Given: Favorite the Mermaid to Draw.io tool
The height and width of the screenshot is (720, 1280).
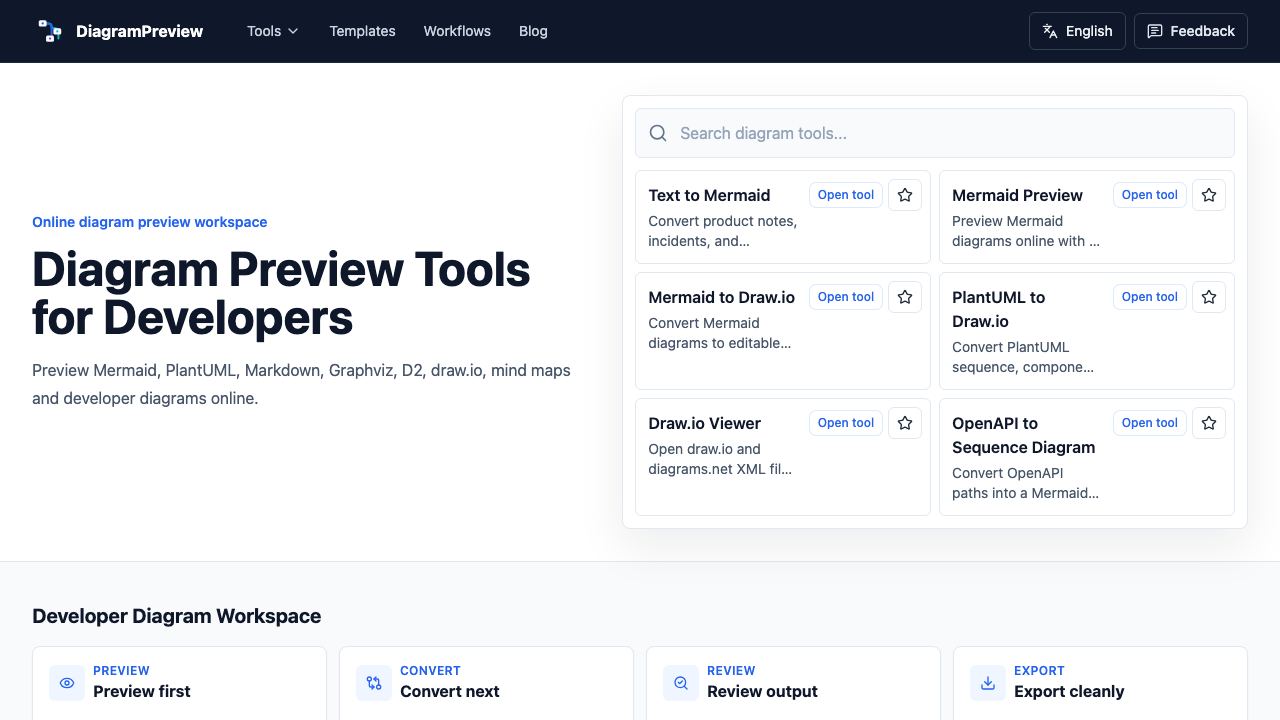Looking at the screenshot, I should pos(905,297).
